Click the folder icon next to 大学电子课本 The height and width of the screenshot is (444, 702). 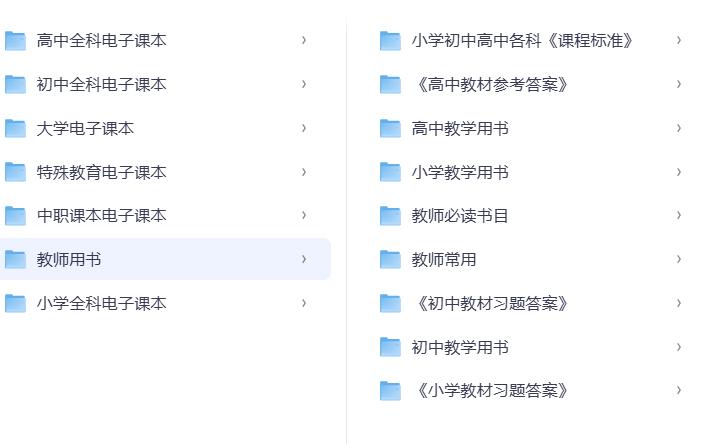coord(15,128)
